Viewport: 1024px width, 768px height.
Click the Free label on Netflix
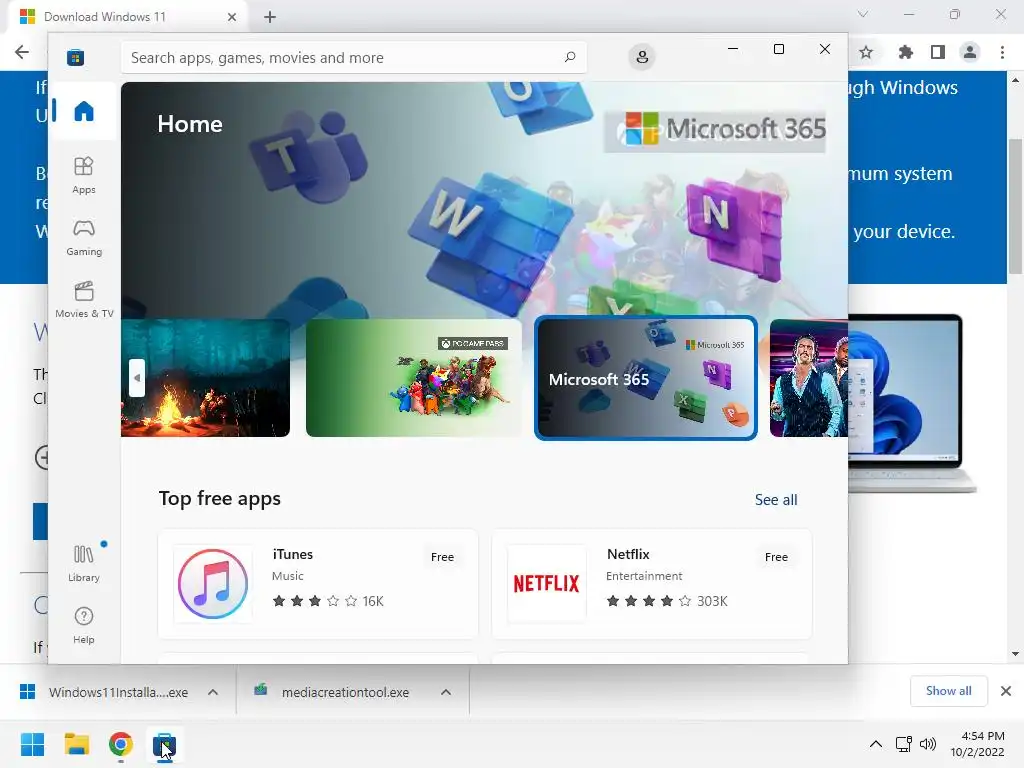776,557
